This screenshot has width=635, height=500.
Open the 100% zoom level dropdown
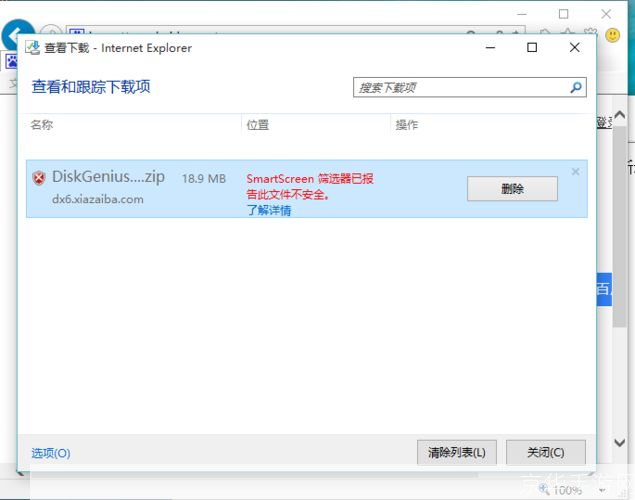[602, 490]
